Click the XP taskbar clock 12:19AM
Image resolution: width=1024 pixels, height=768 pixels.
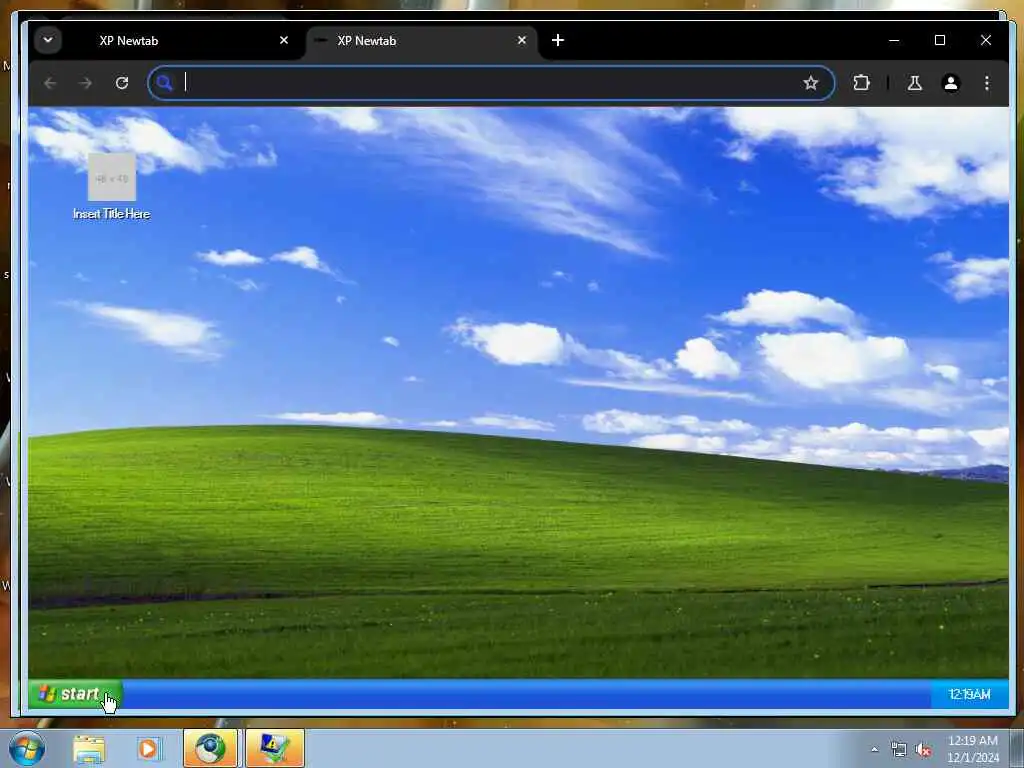(969, 694)
